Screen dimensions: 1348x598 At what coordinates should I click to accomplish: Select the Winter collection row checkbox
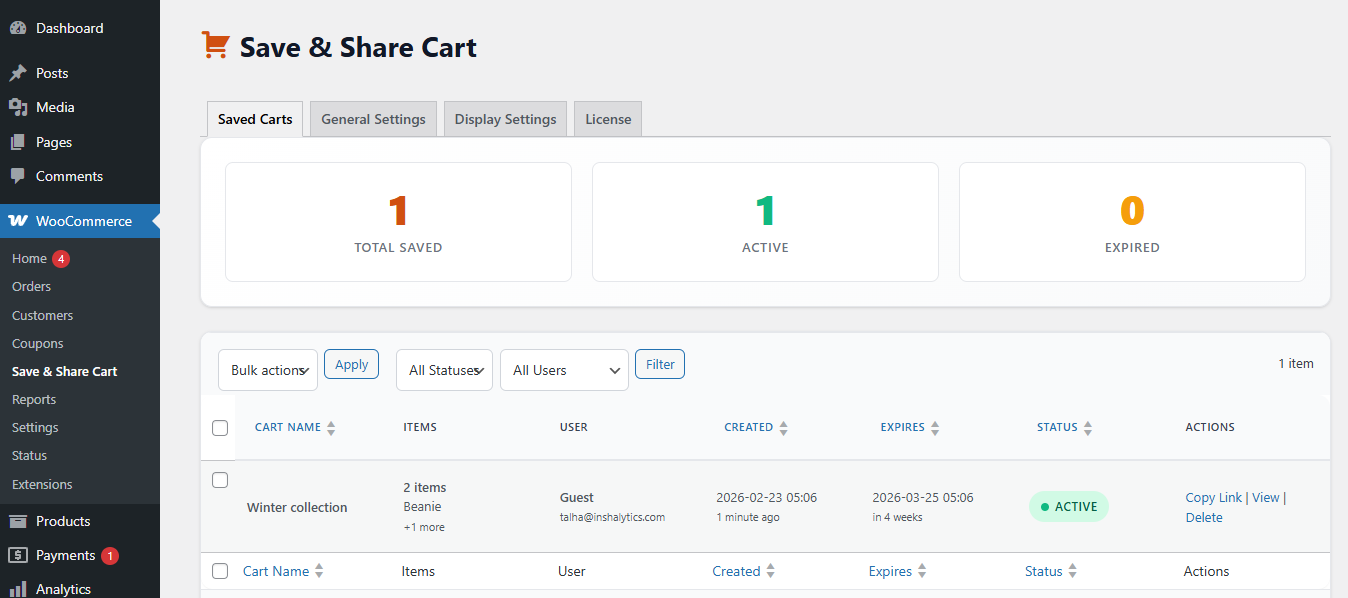click(x=220, y=480)
